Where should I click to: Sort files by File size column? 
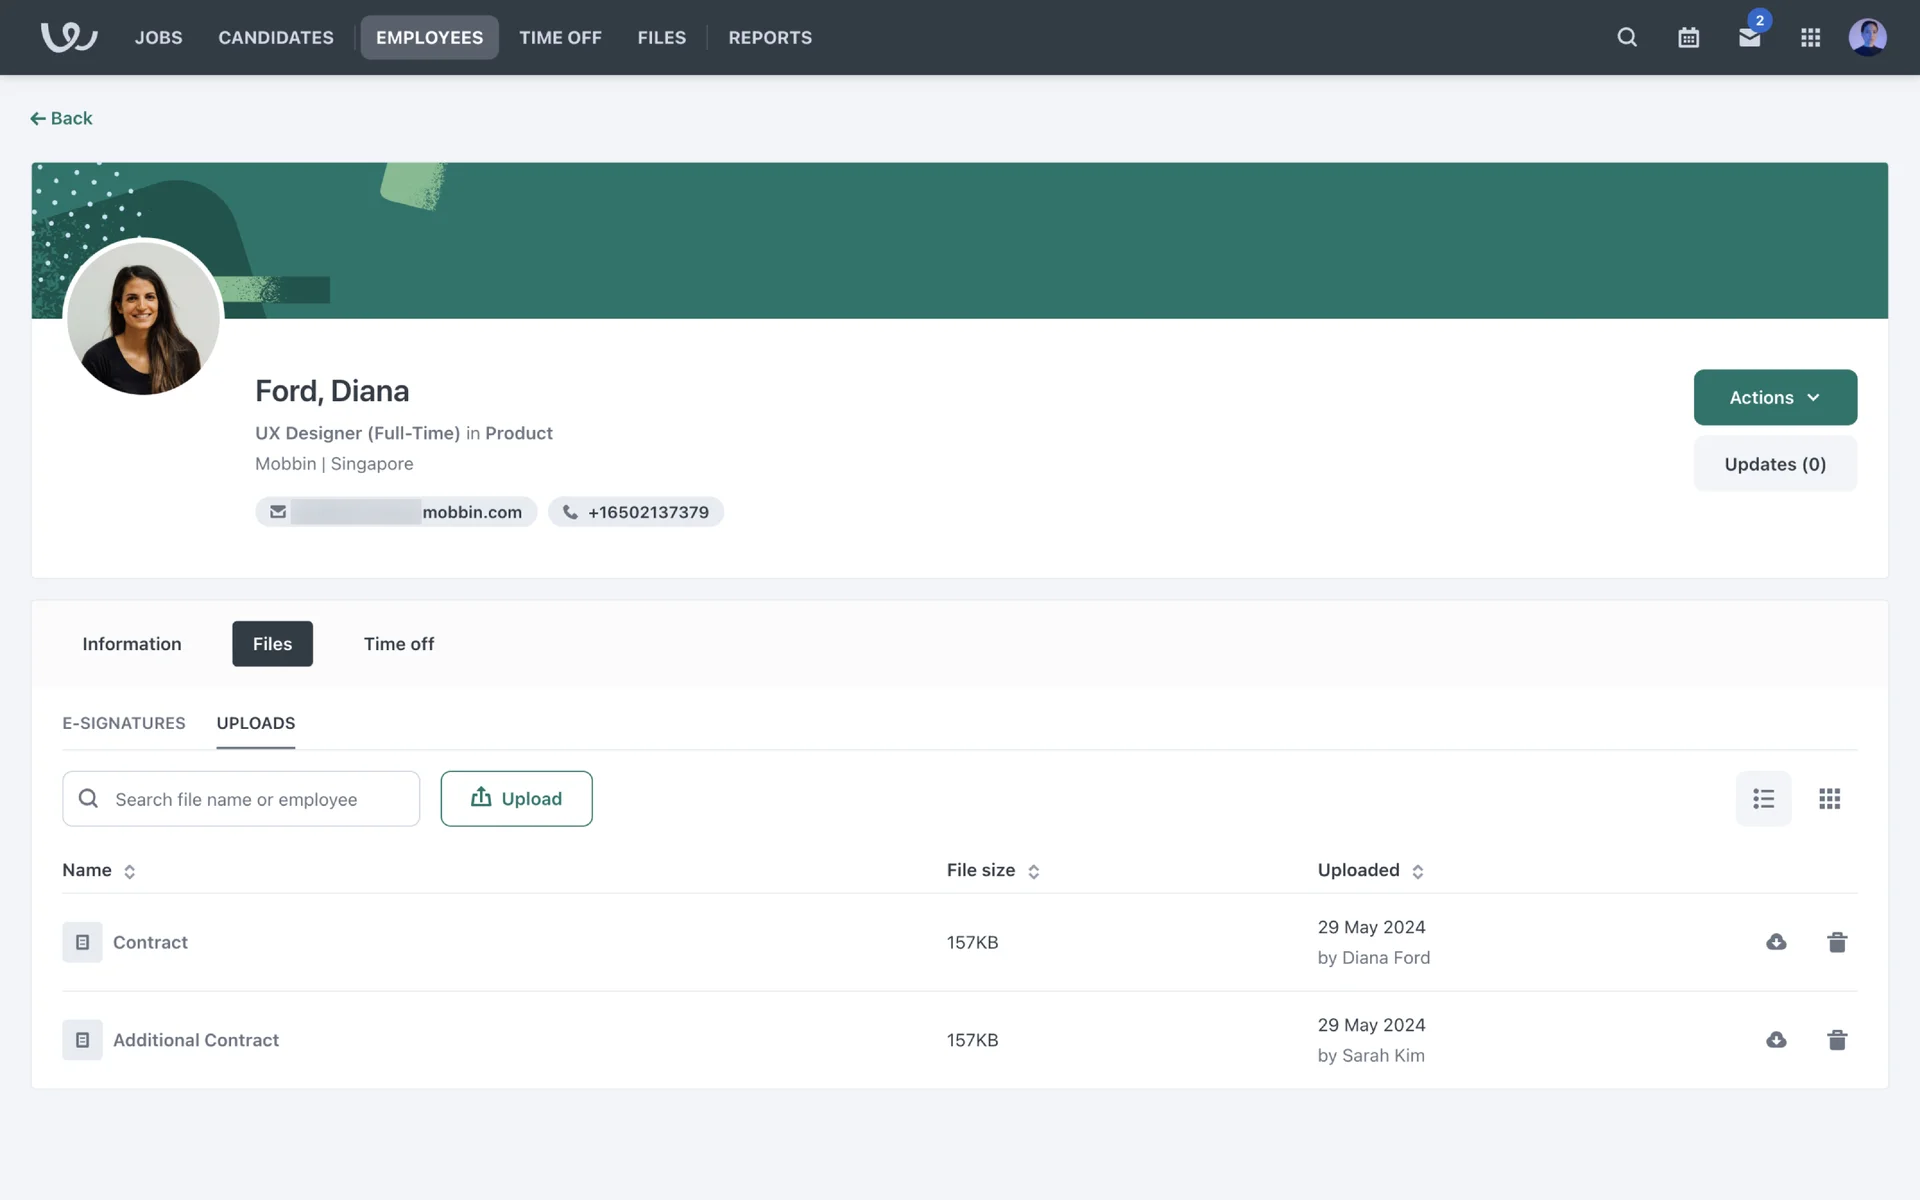tap(993, 870)
